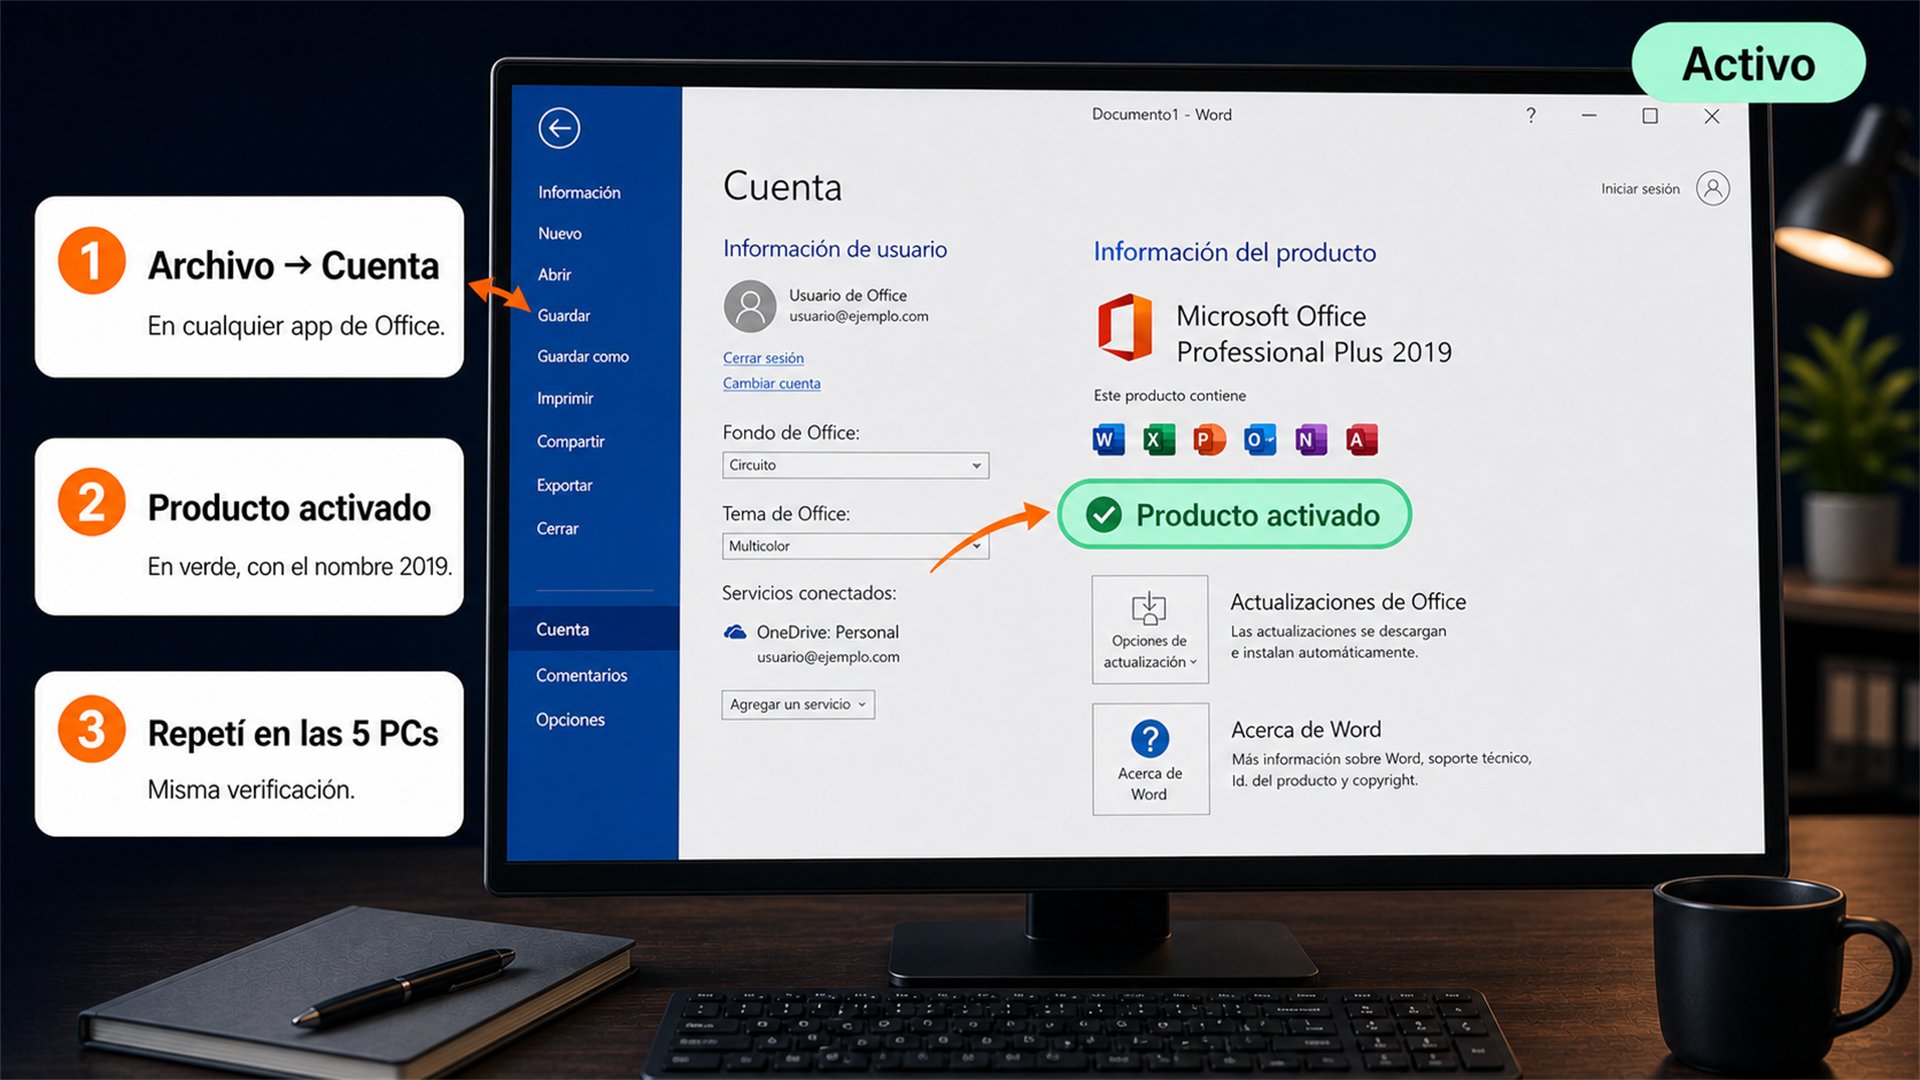1920x1080 pixels.
Task: Open Comentarios in the sidebar
Action: coord(581,675)
